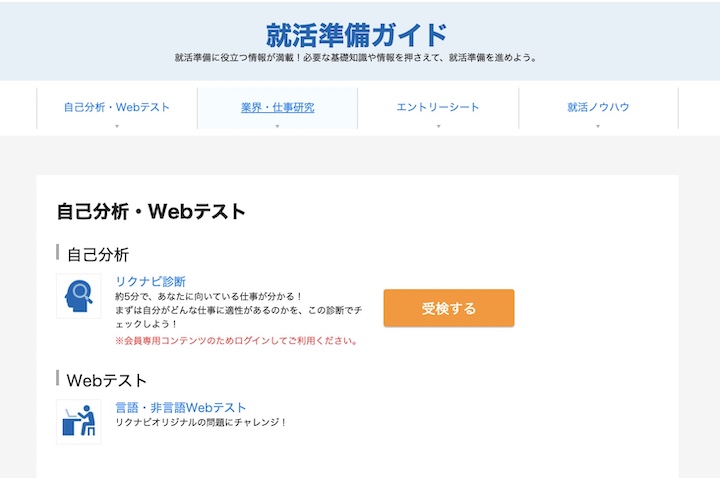This screenshot has height=478, width=720.
Task: Select the 就活ノウハウ navigation tab
Action: coord(598,107)
